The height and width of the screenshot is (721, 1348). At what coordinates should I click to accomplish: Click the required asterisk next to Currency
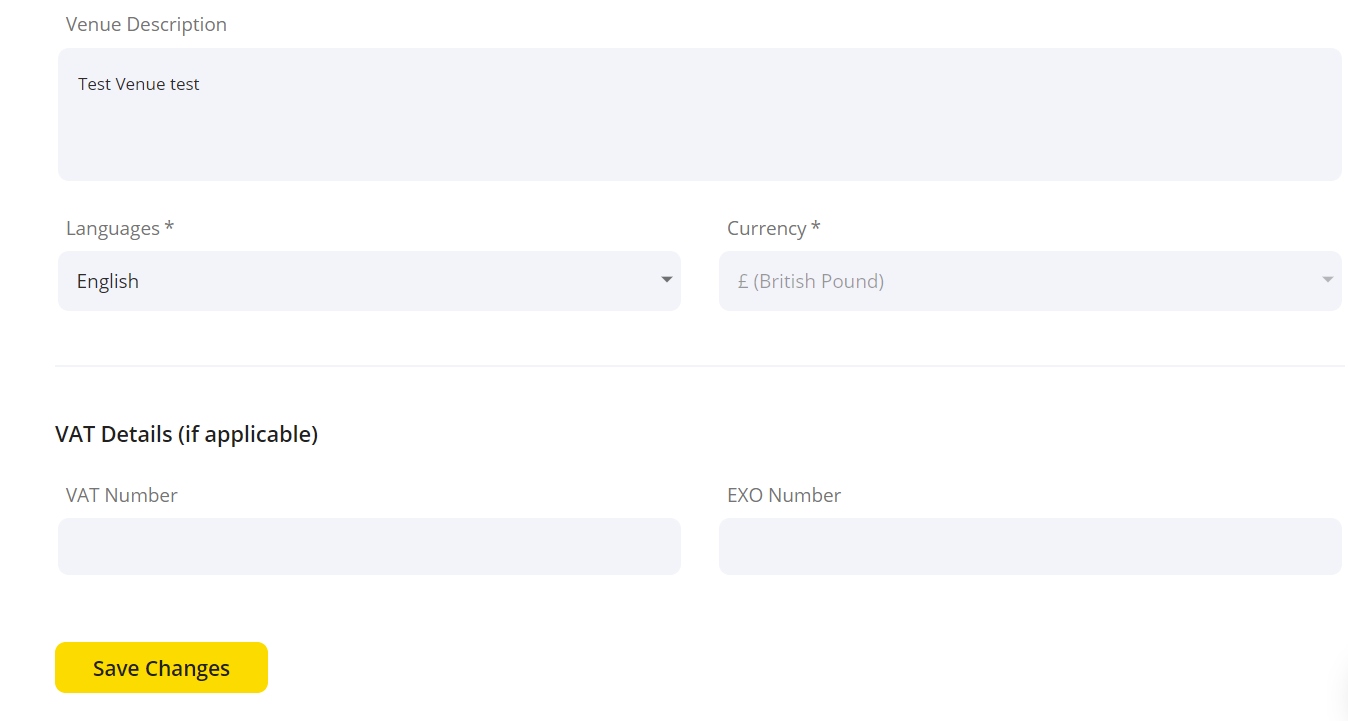816,227
